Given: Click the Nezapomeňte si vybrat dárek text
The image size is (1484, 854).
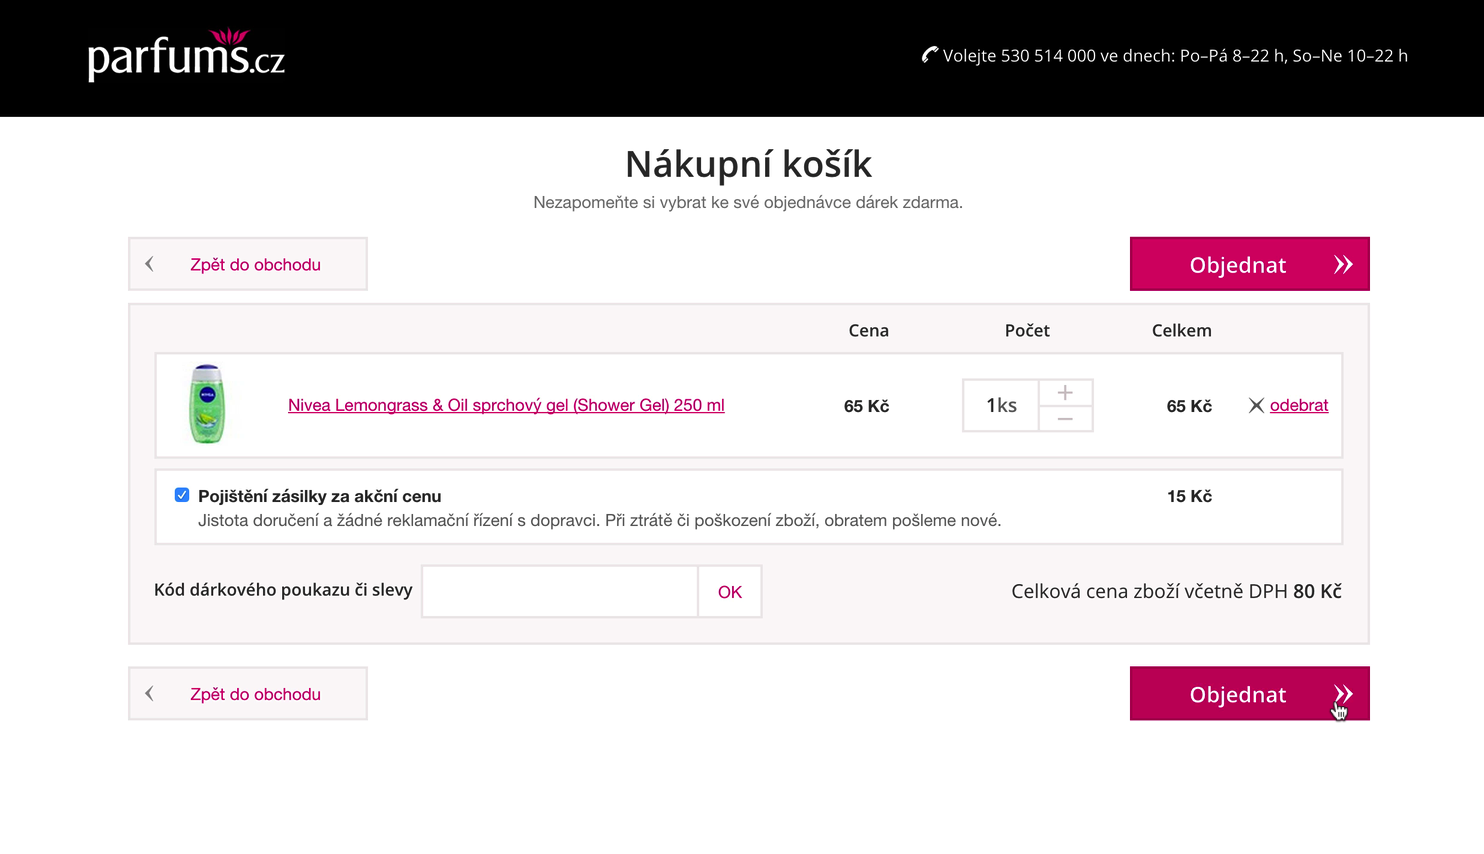Looking at the screenshot, I should click(748, 202).
